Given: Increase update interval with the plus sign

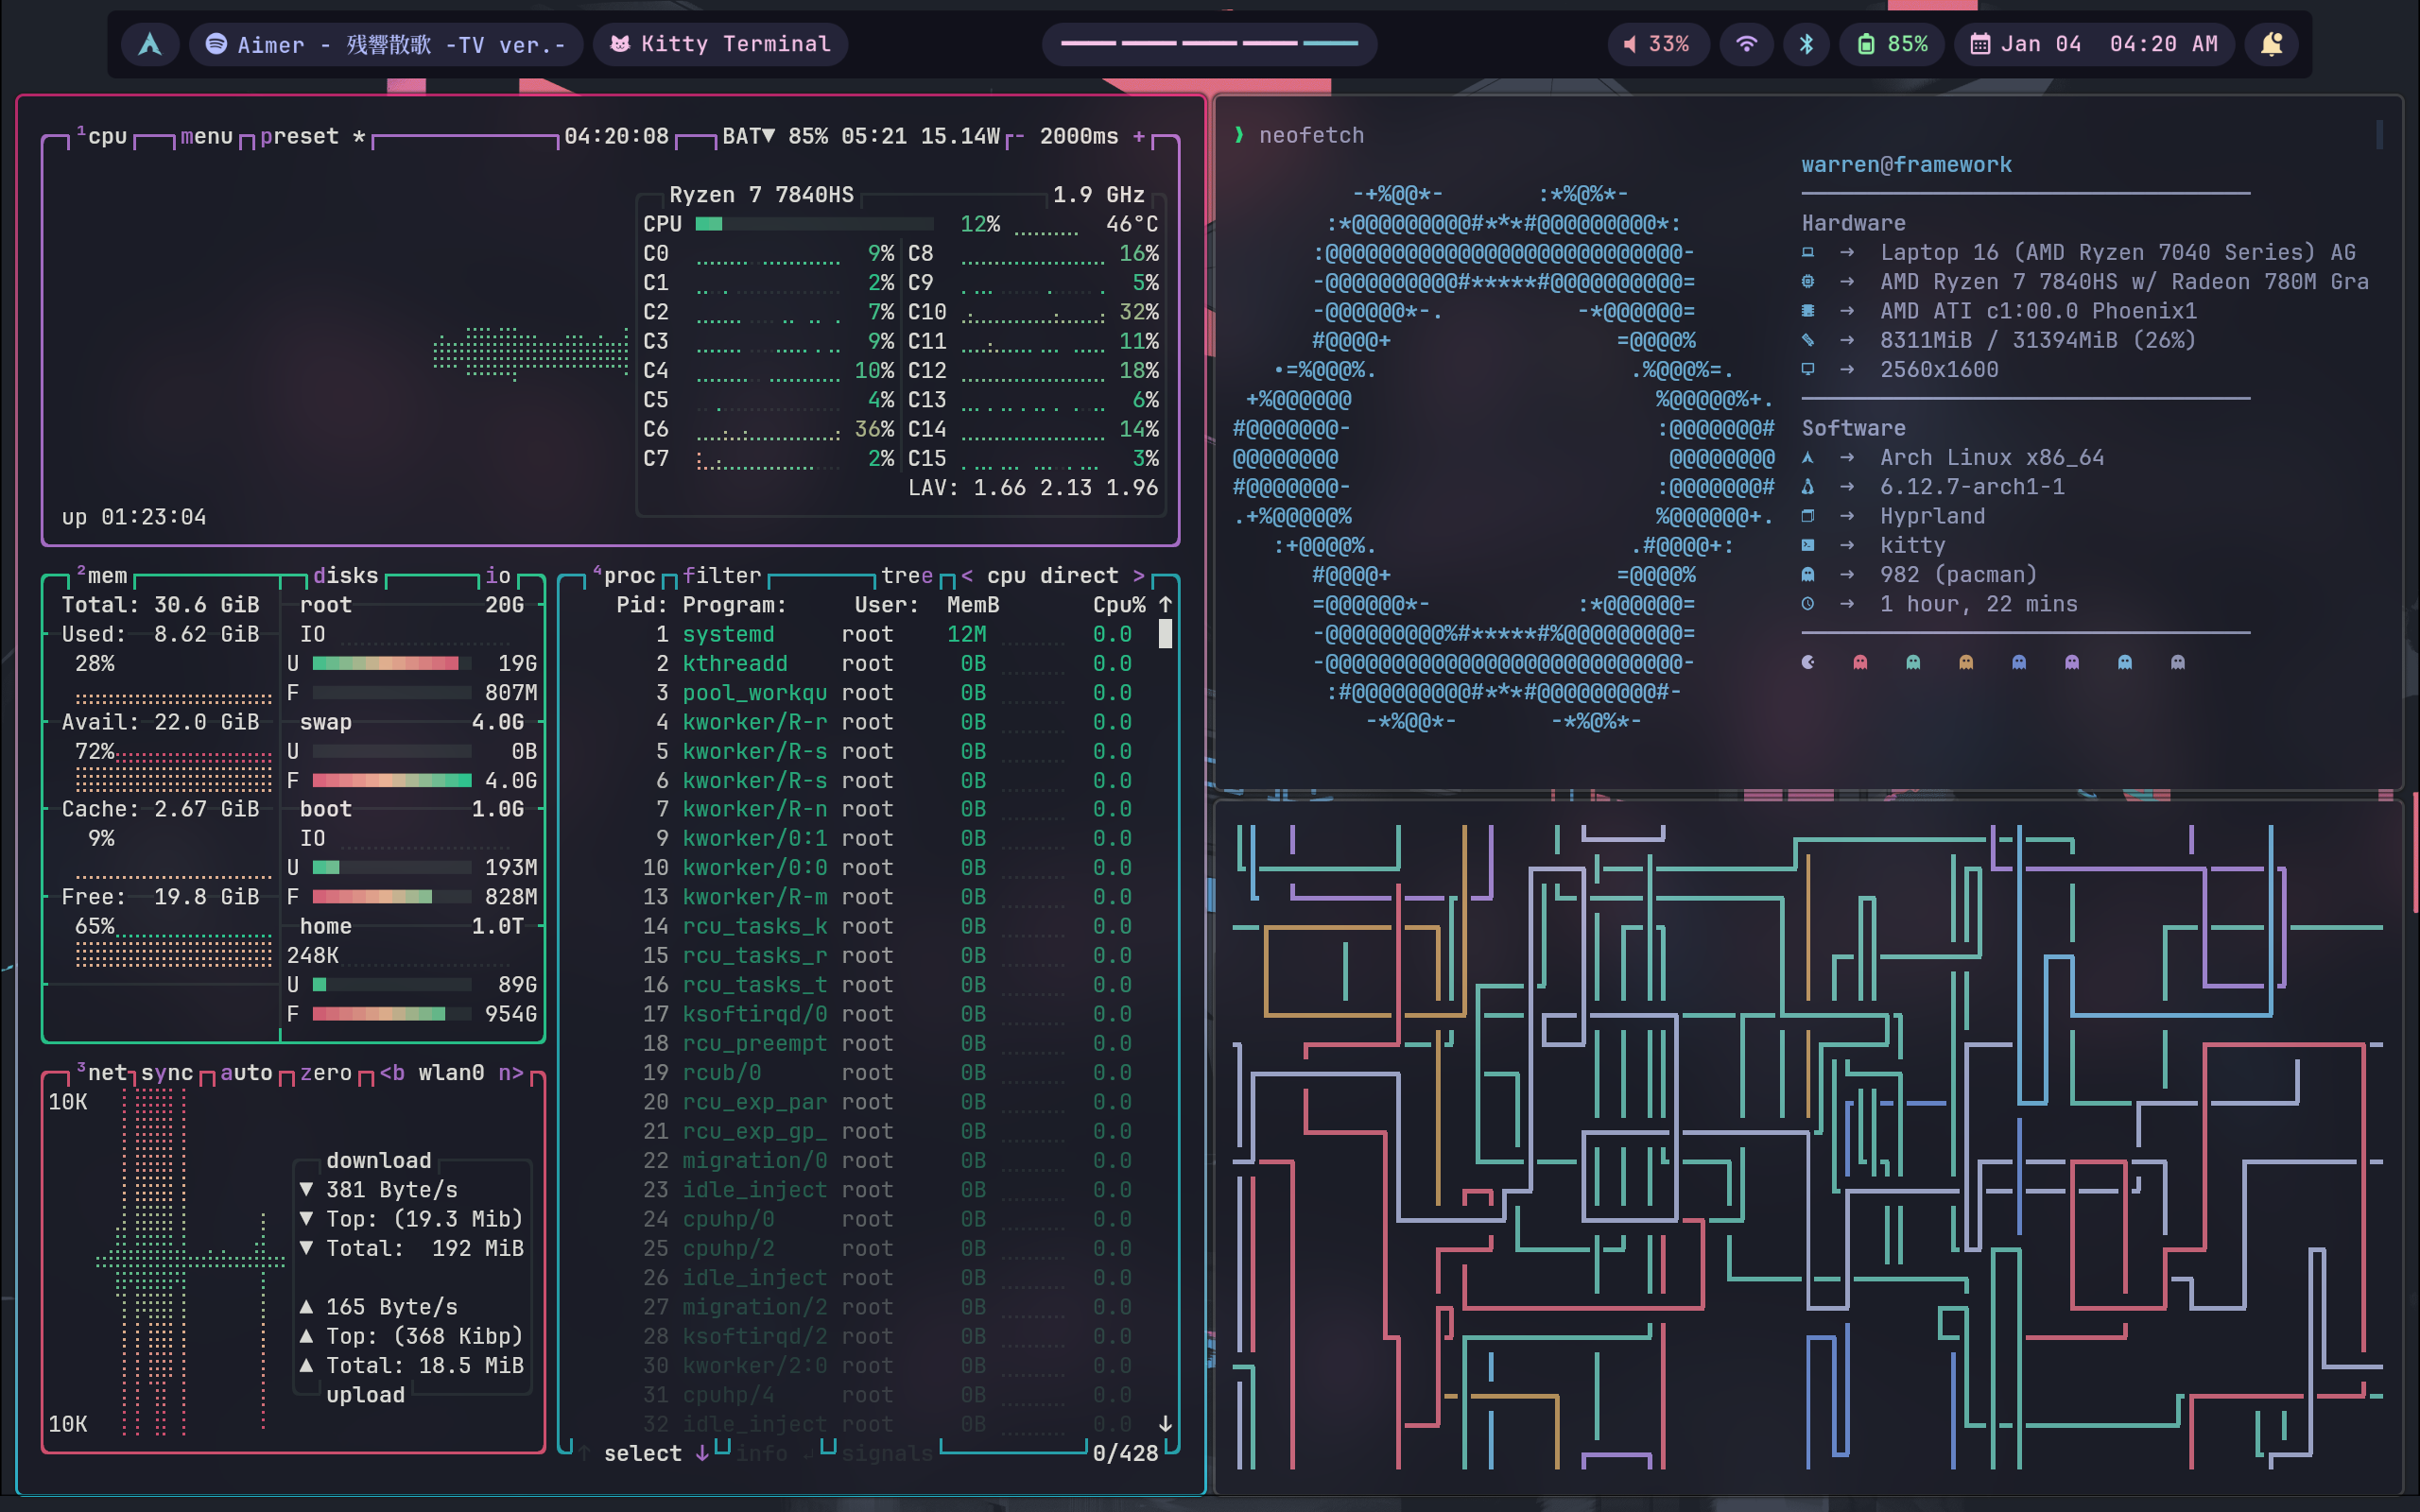Looking at the screenshot, I should pos(1139,136).
